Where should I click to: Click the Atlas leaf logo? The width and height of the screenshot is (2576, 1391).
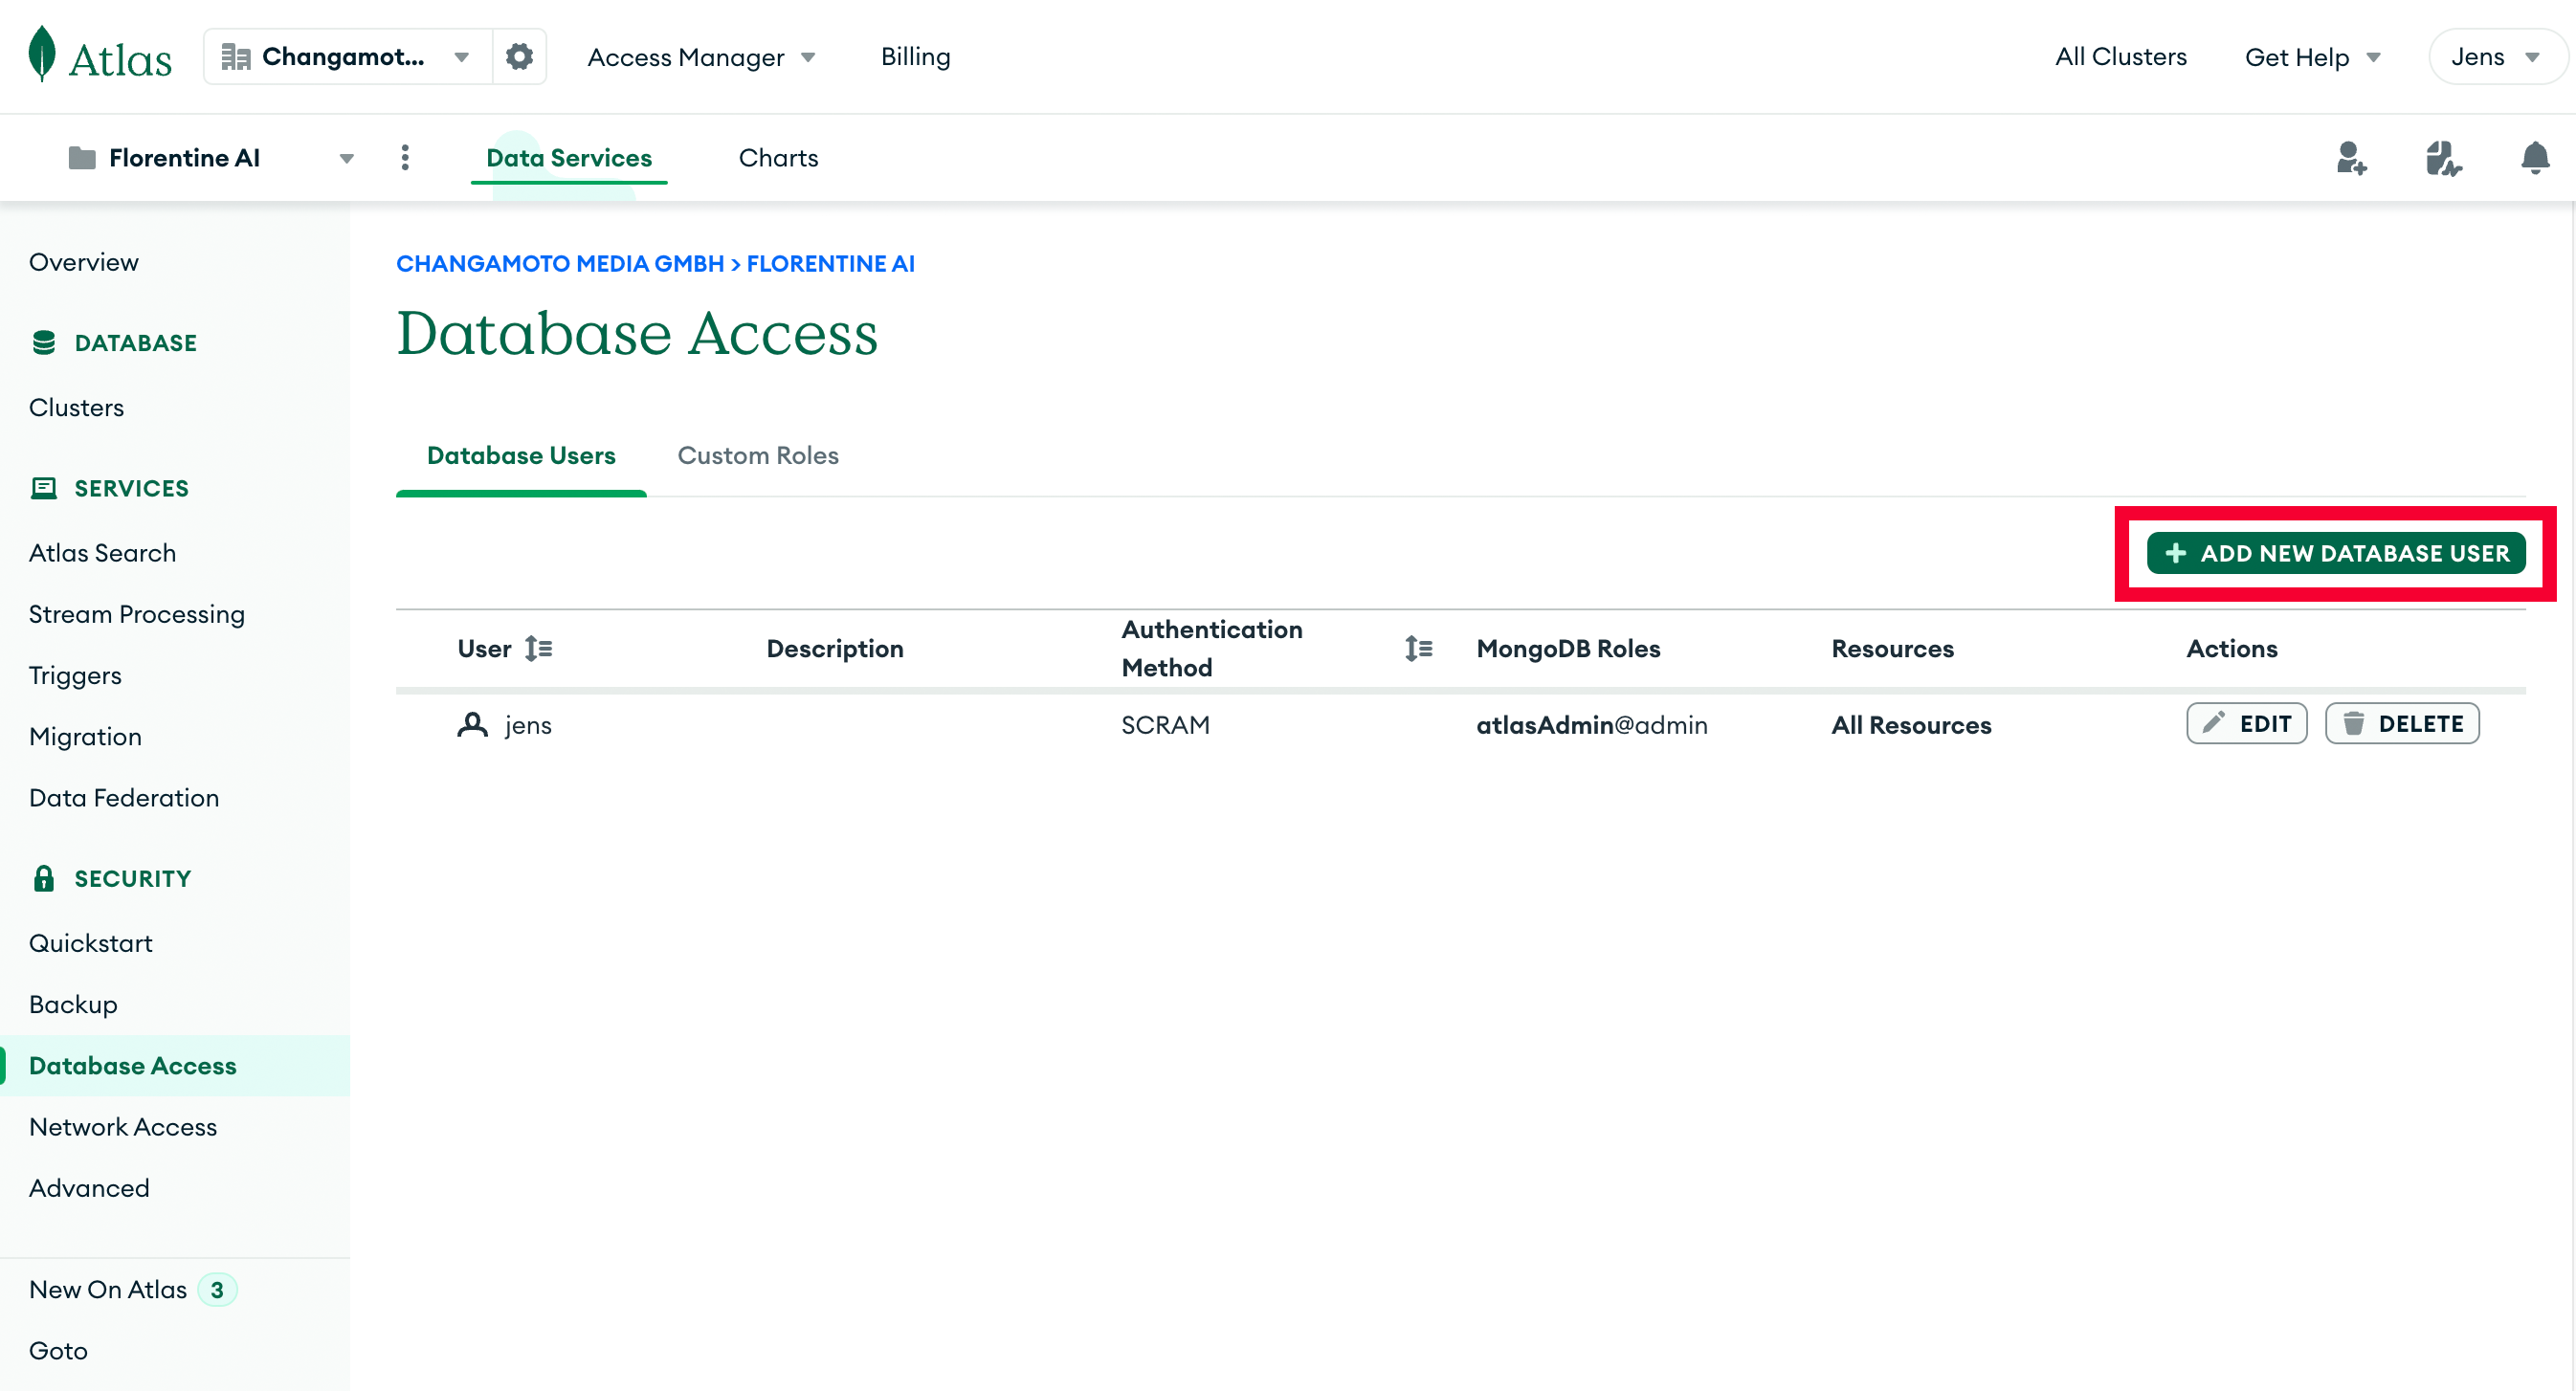[42, 55]
